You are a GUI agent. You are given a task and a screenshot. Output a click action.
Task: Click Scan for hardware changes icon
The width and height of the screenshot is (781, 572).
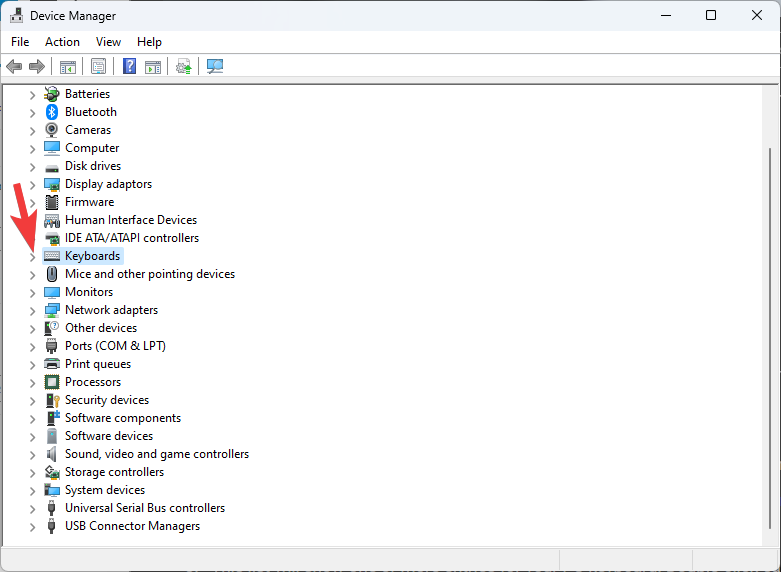coord(215,66)
